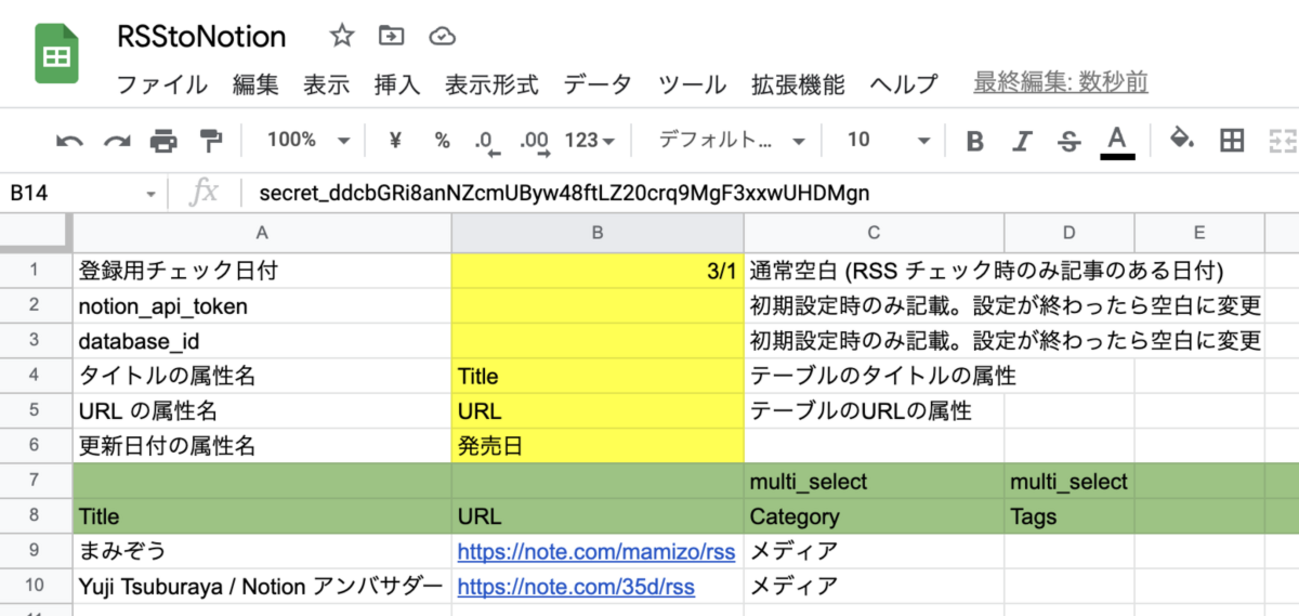
Task: Open the 拡張機能 menu
Action: (x=798, y=85)
